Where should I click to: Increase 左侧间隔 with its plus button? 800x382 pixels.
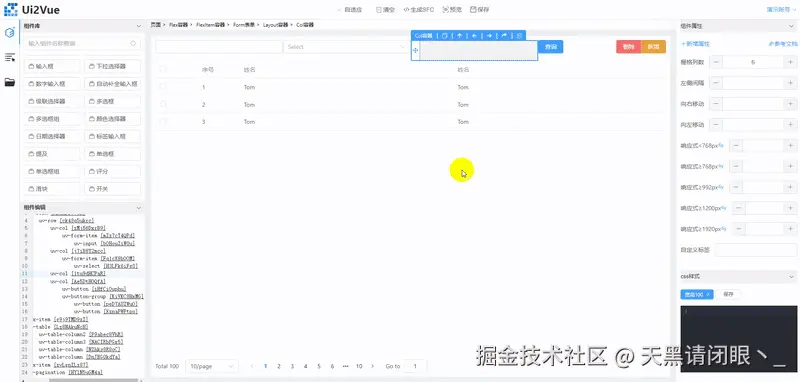pyautogui.click(x=790, y=83)
